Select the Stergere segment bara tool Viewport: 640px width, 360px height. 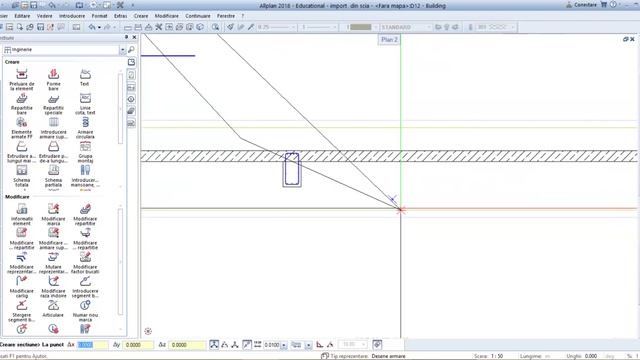tap(22, 311)
